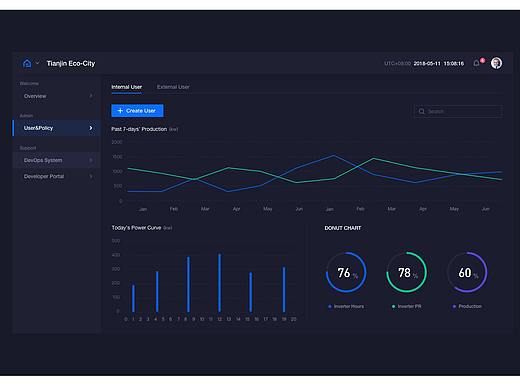Image resolution: width=520 pixels, height=390 pixels.
Task: Click Today's Power Curve heading
Action: coord(136,228)
